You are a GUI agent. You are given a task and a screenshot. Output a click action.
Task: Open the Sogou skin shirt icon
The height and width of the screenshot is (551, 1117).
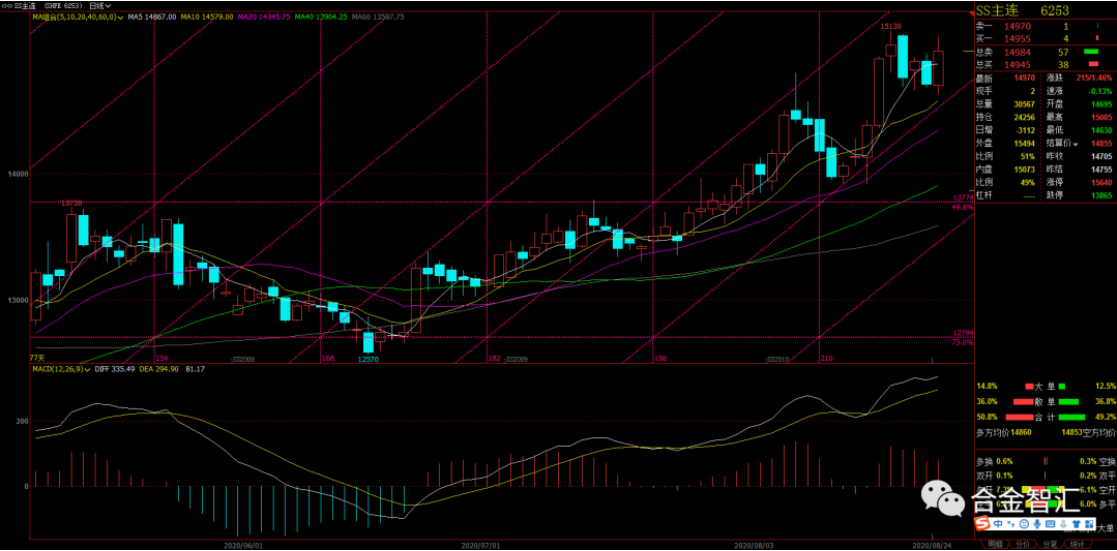pyautogui.click(x=1077, y=524)
